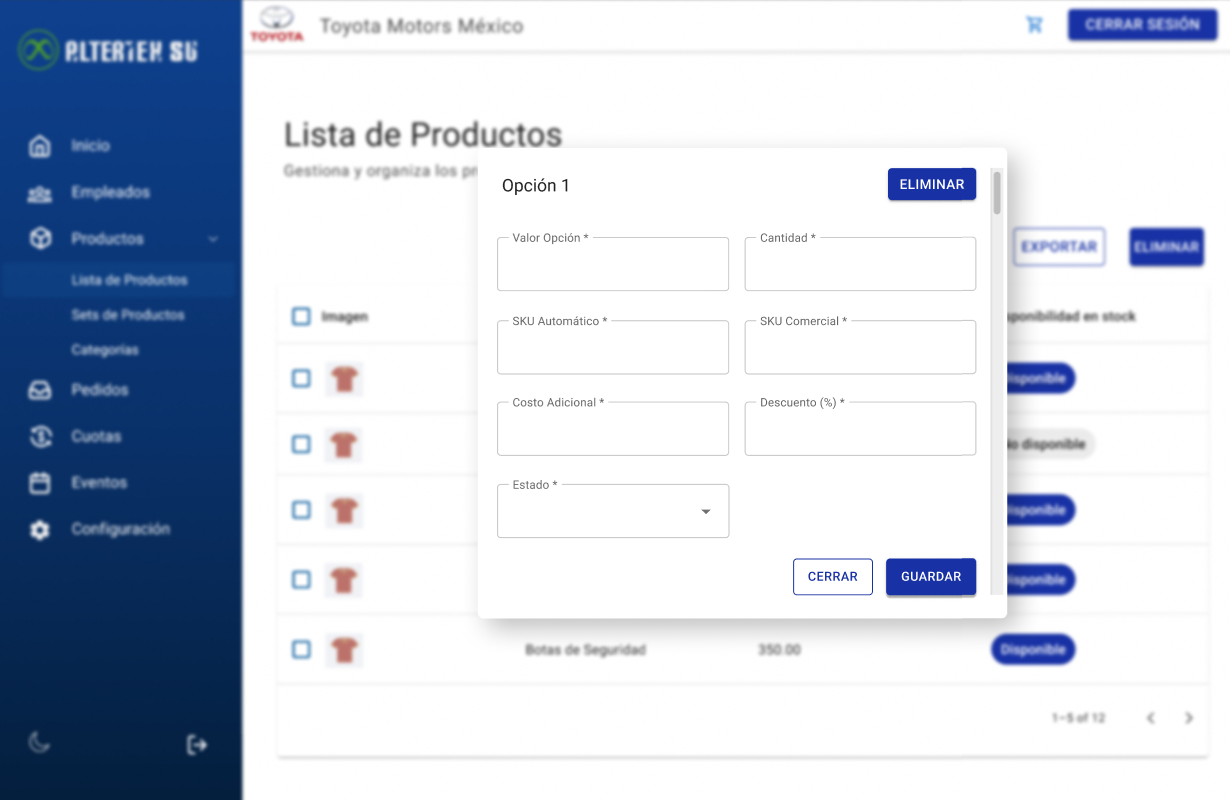Click the Imagen column header

[x=345, y=316]
